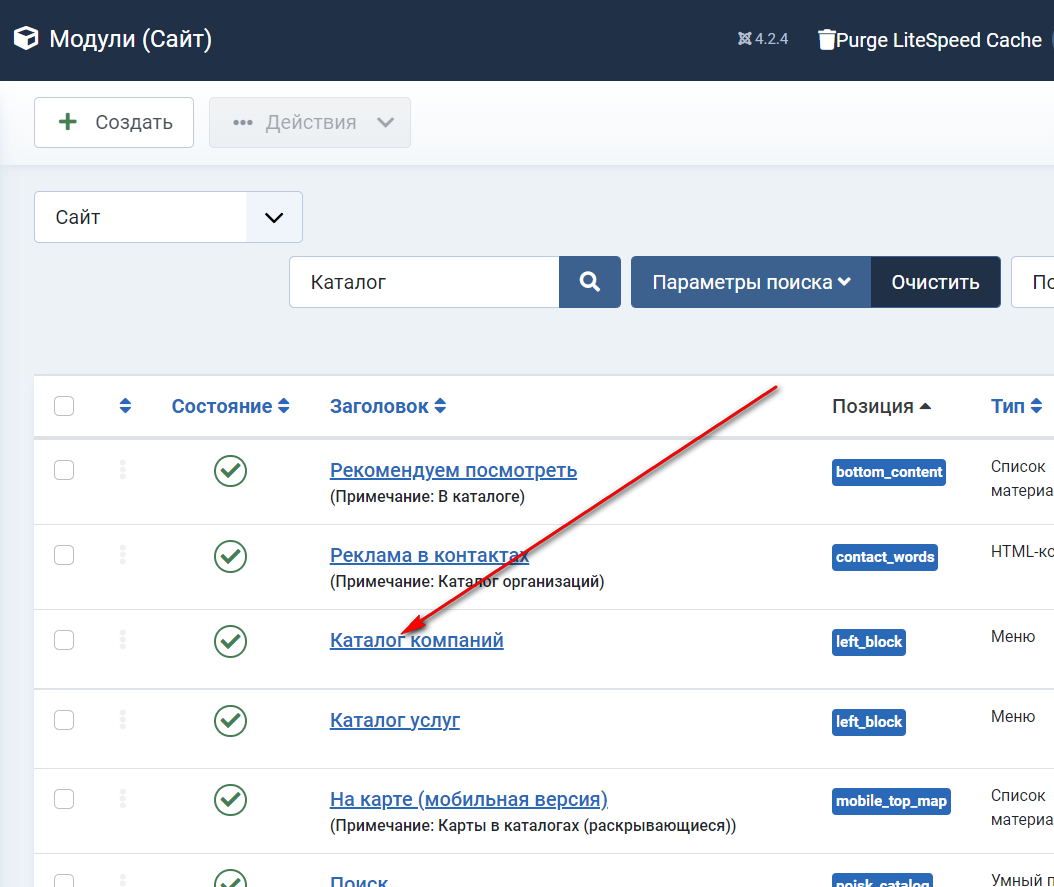
Task: Click the Joomla 4.2.4 version icon
Action: click(744, 40)
